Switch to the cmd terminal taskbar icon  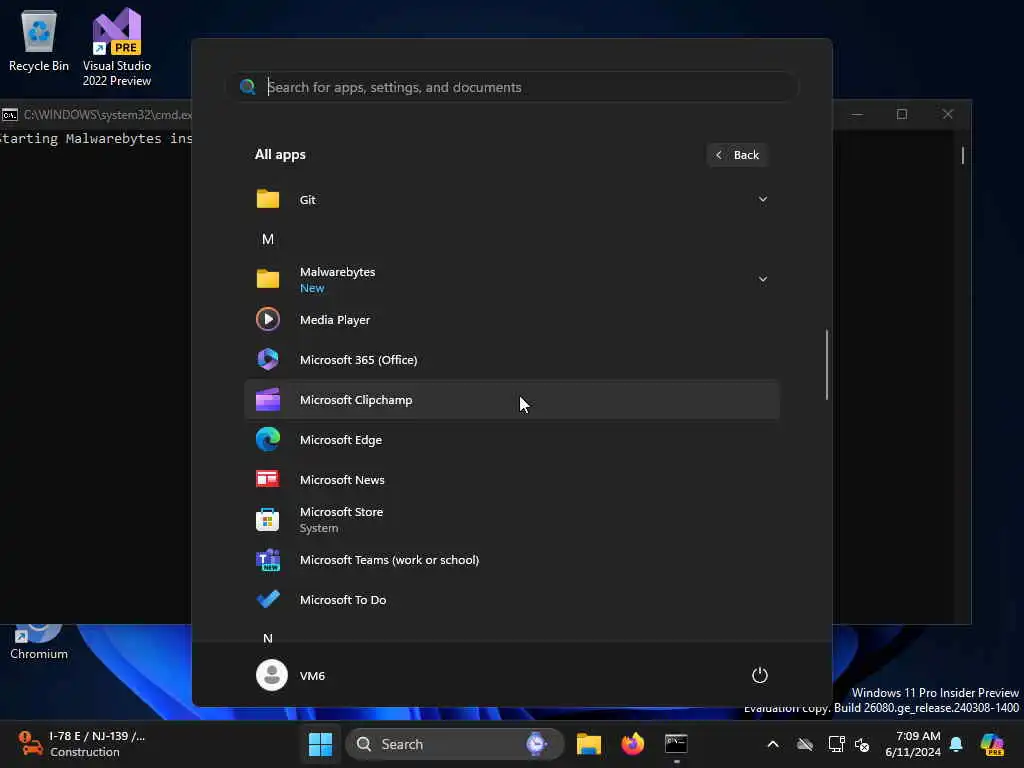coord(676,744)
